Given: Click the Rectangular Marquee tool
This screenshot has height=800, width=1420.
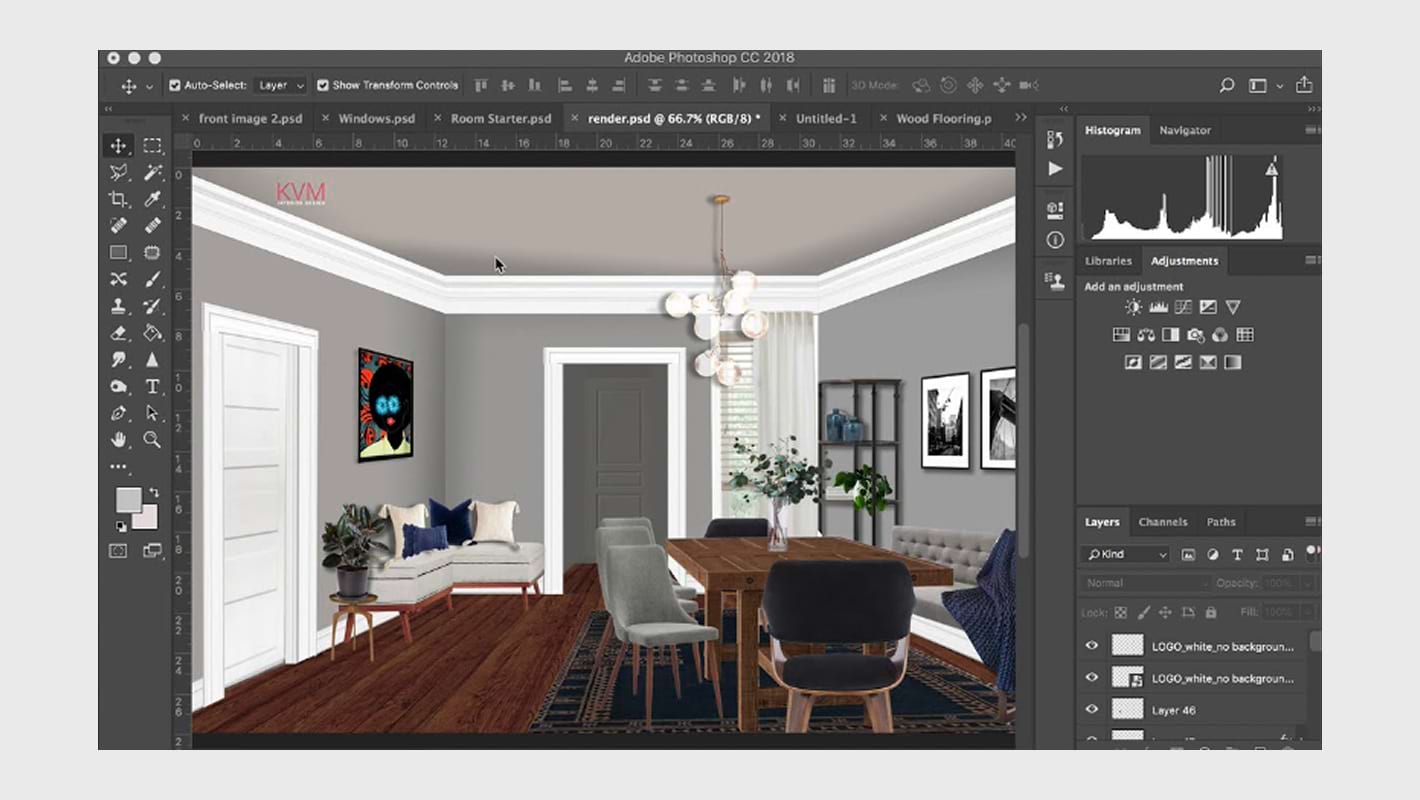Looking at the screenshot, I should (152, 146).
